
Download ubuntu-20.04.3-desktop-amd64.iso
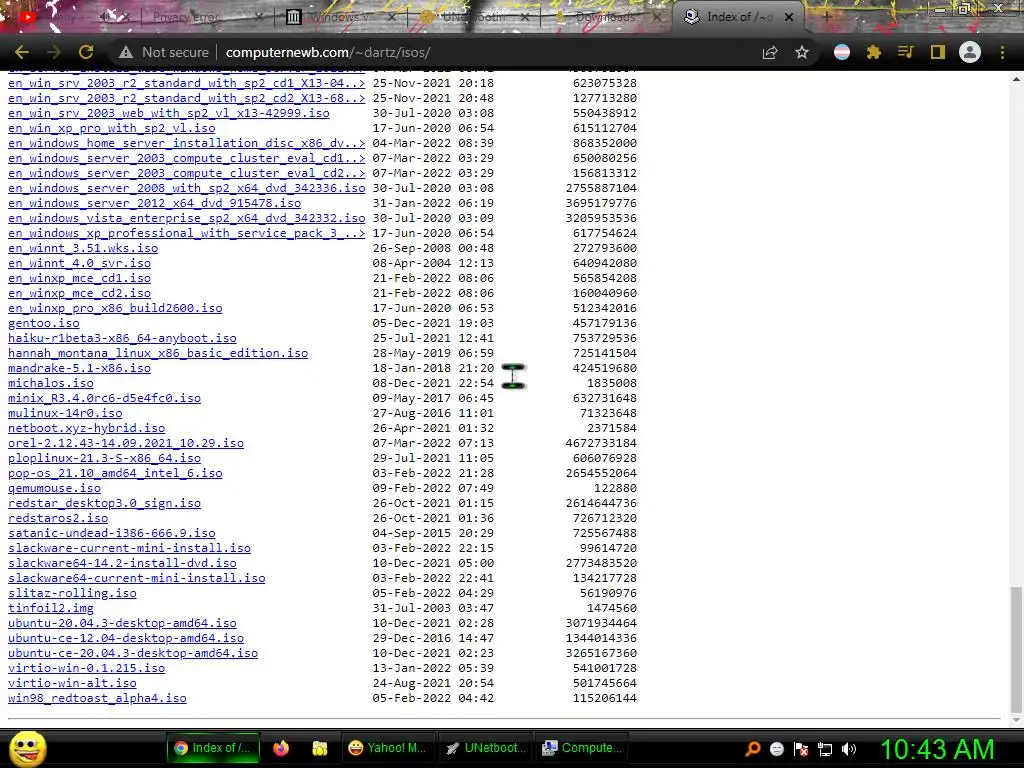[122, 624]
